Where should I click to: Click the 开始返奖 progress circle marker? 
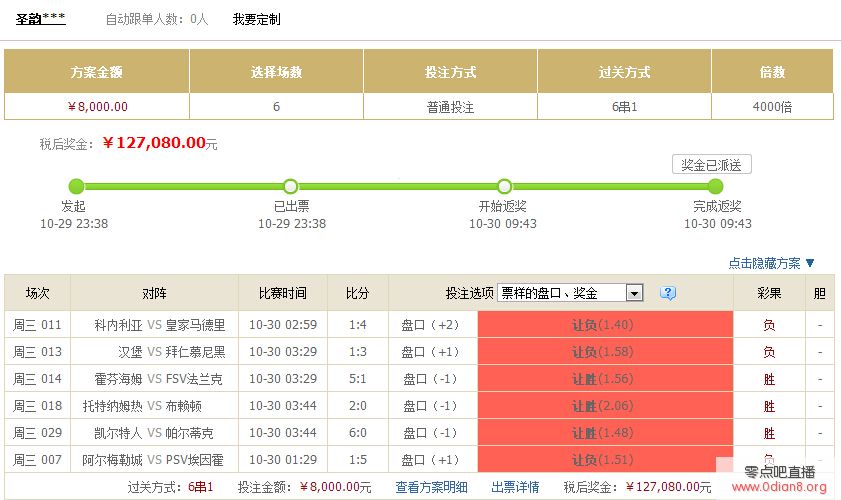pos(504,186)
